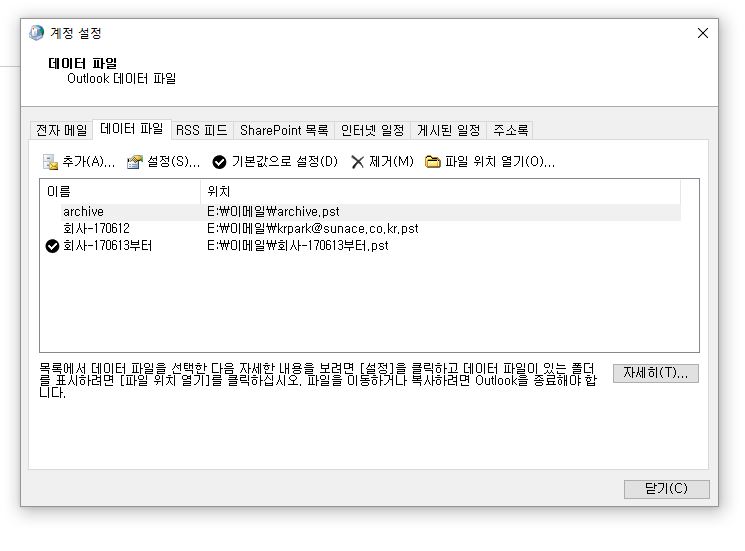The height and width of the screenshot is (551, 745).
Task: Click the Open File Location folder icon
Action: tap(432, 162)
